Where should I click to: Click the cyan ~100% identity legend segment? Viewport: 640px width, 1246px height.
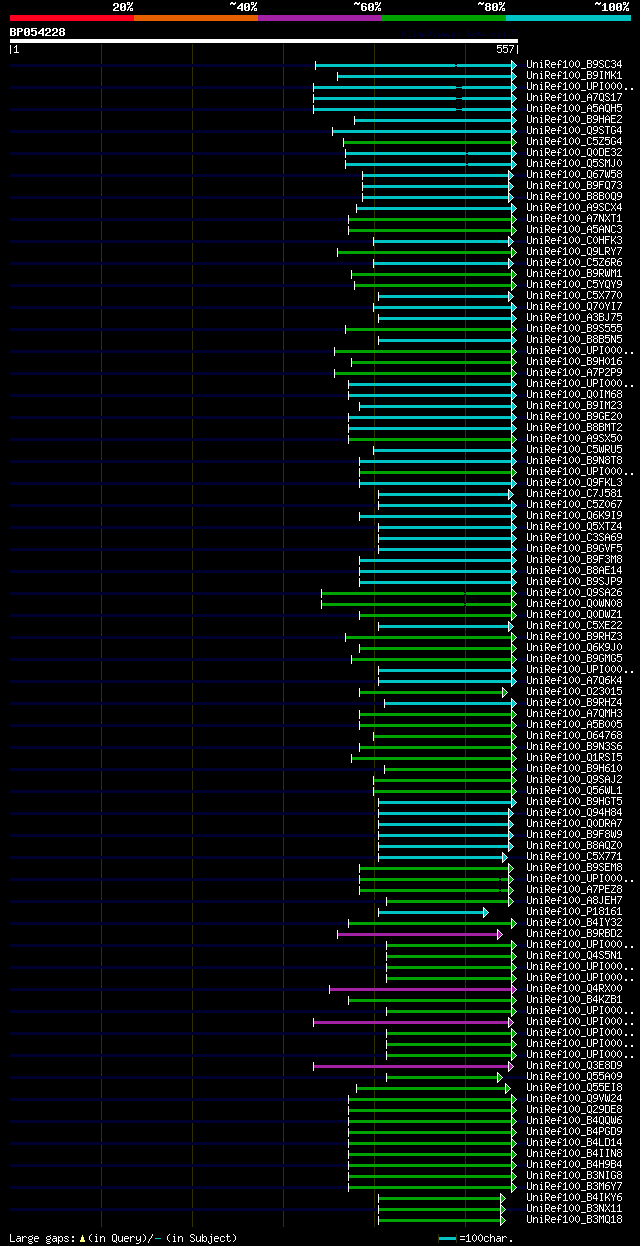568,18
